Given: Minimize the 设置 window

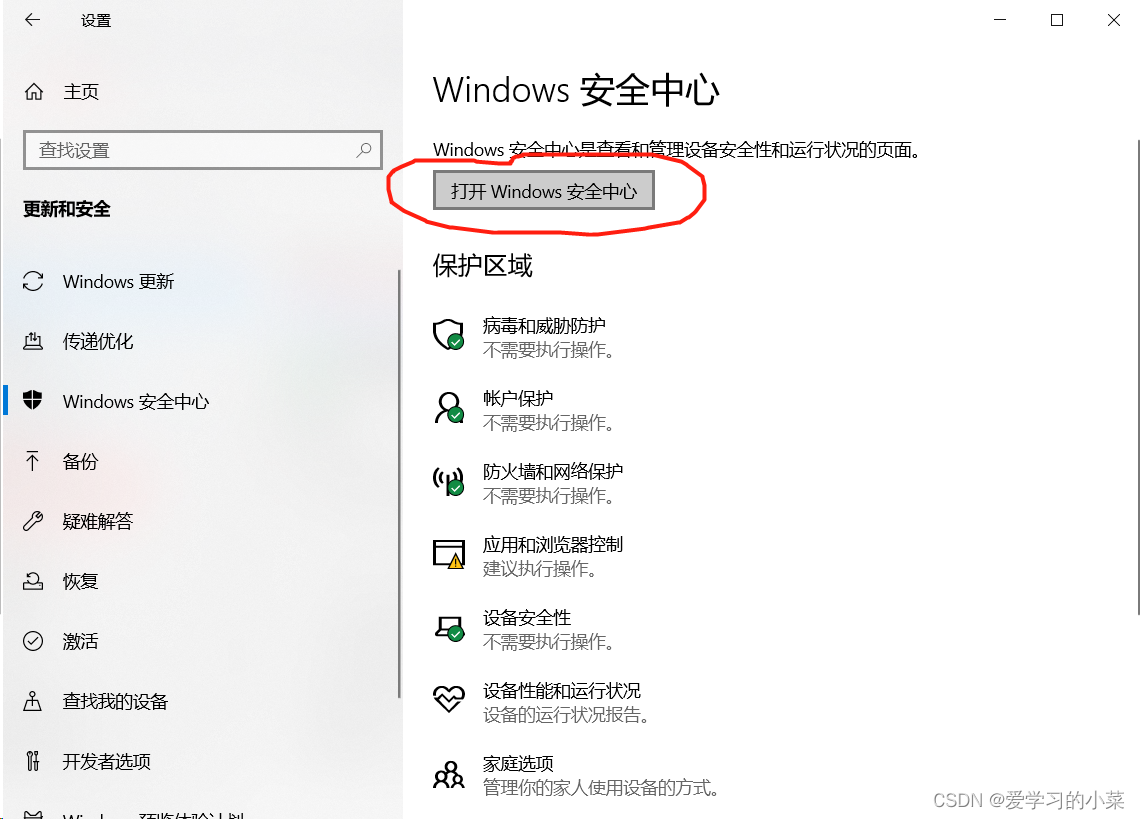Looking at the screenshot, I should (1000, 20).
